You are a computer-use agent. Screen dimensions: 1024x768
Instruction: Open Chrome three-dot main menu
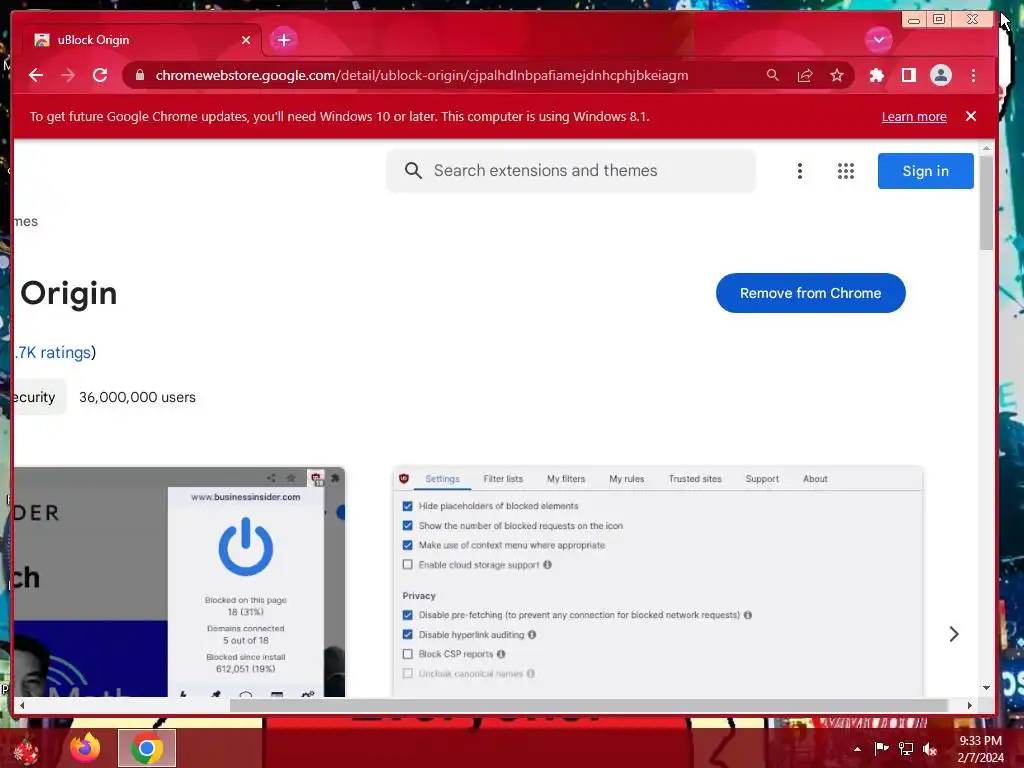pyautogui.click(x=973, y=75)
